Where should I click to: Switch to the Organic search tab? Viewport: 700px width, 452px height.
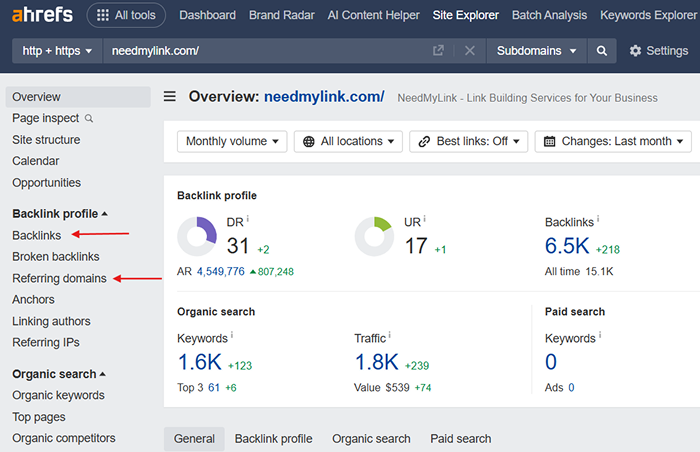[x=371, y=439]
